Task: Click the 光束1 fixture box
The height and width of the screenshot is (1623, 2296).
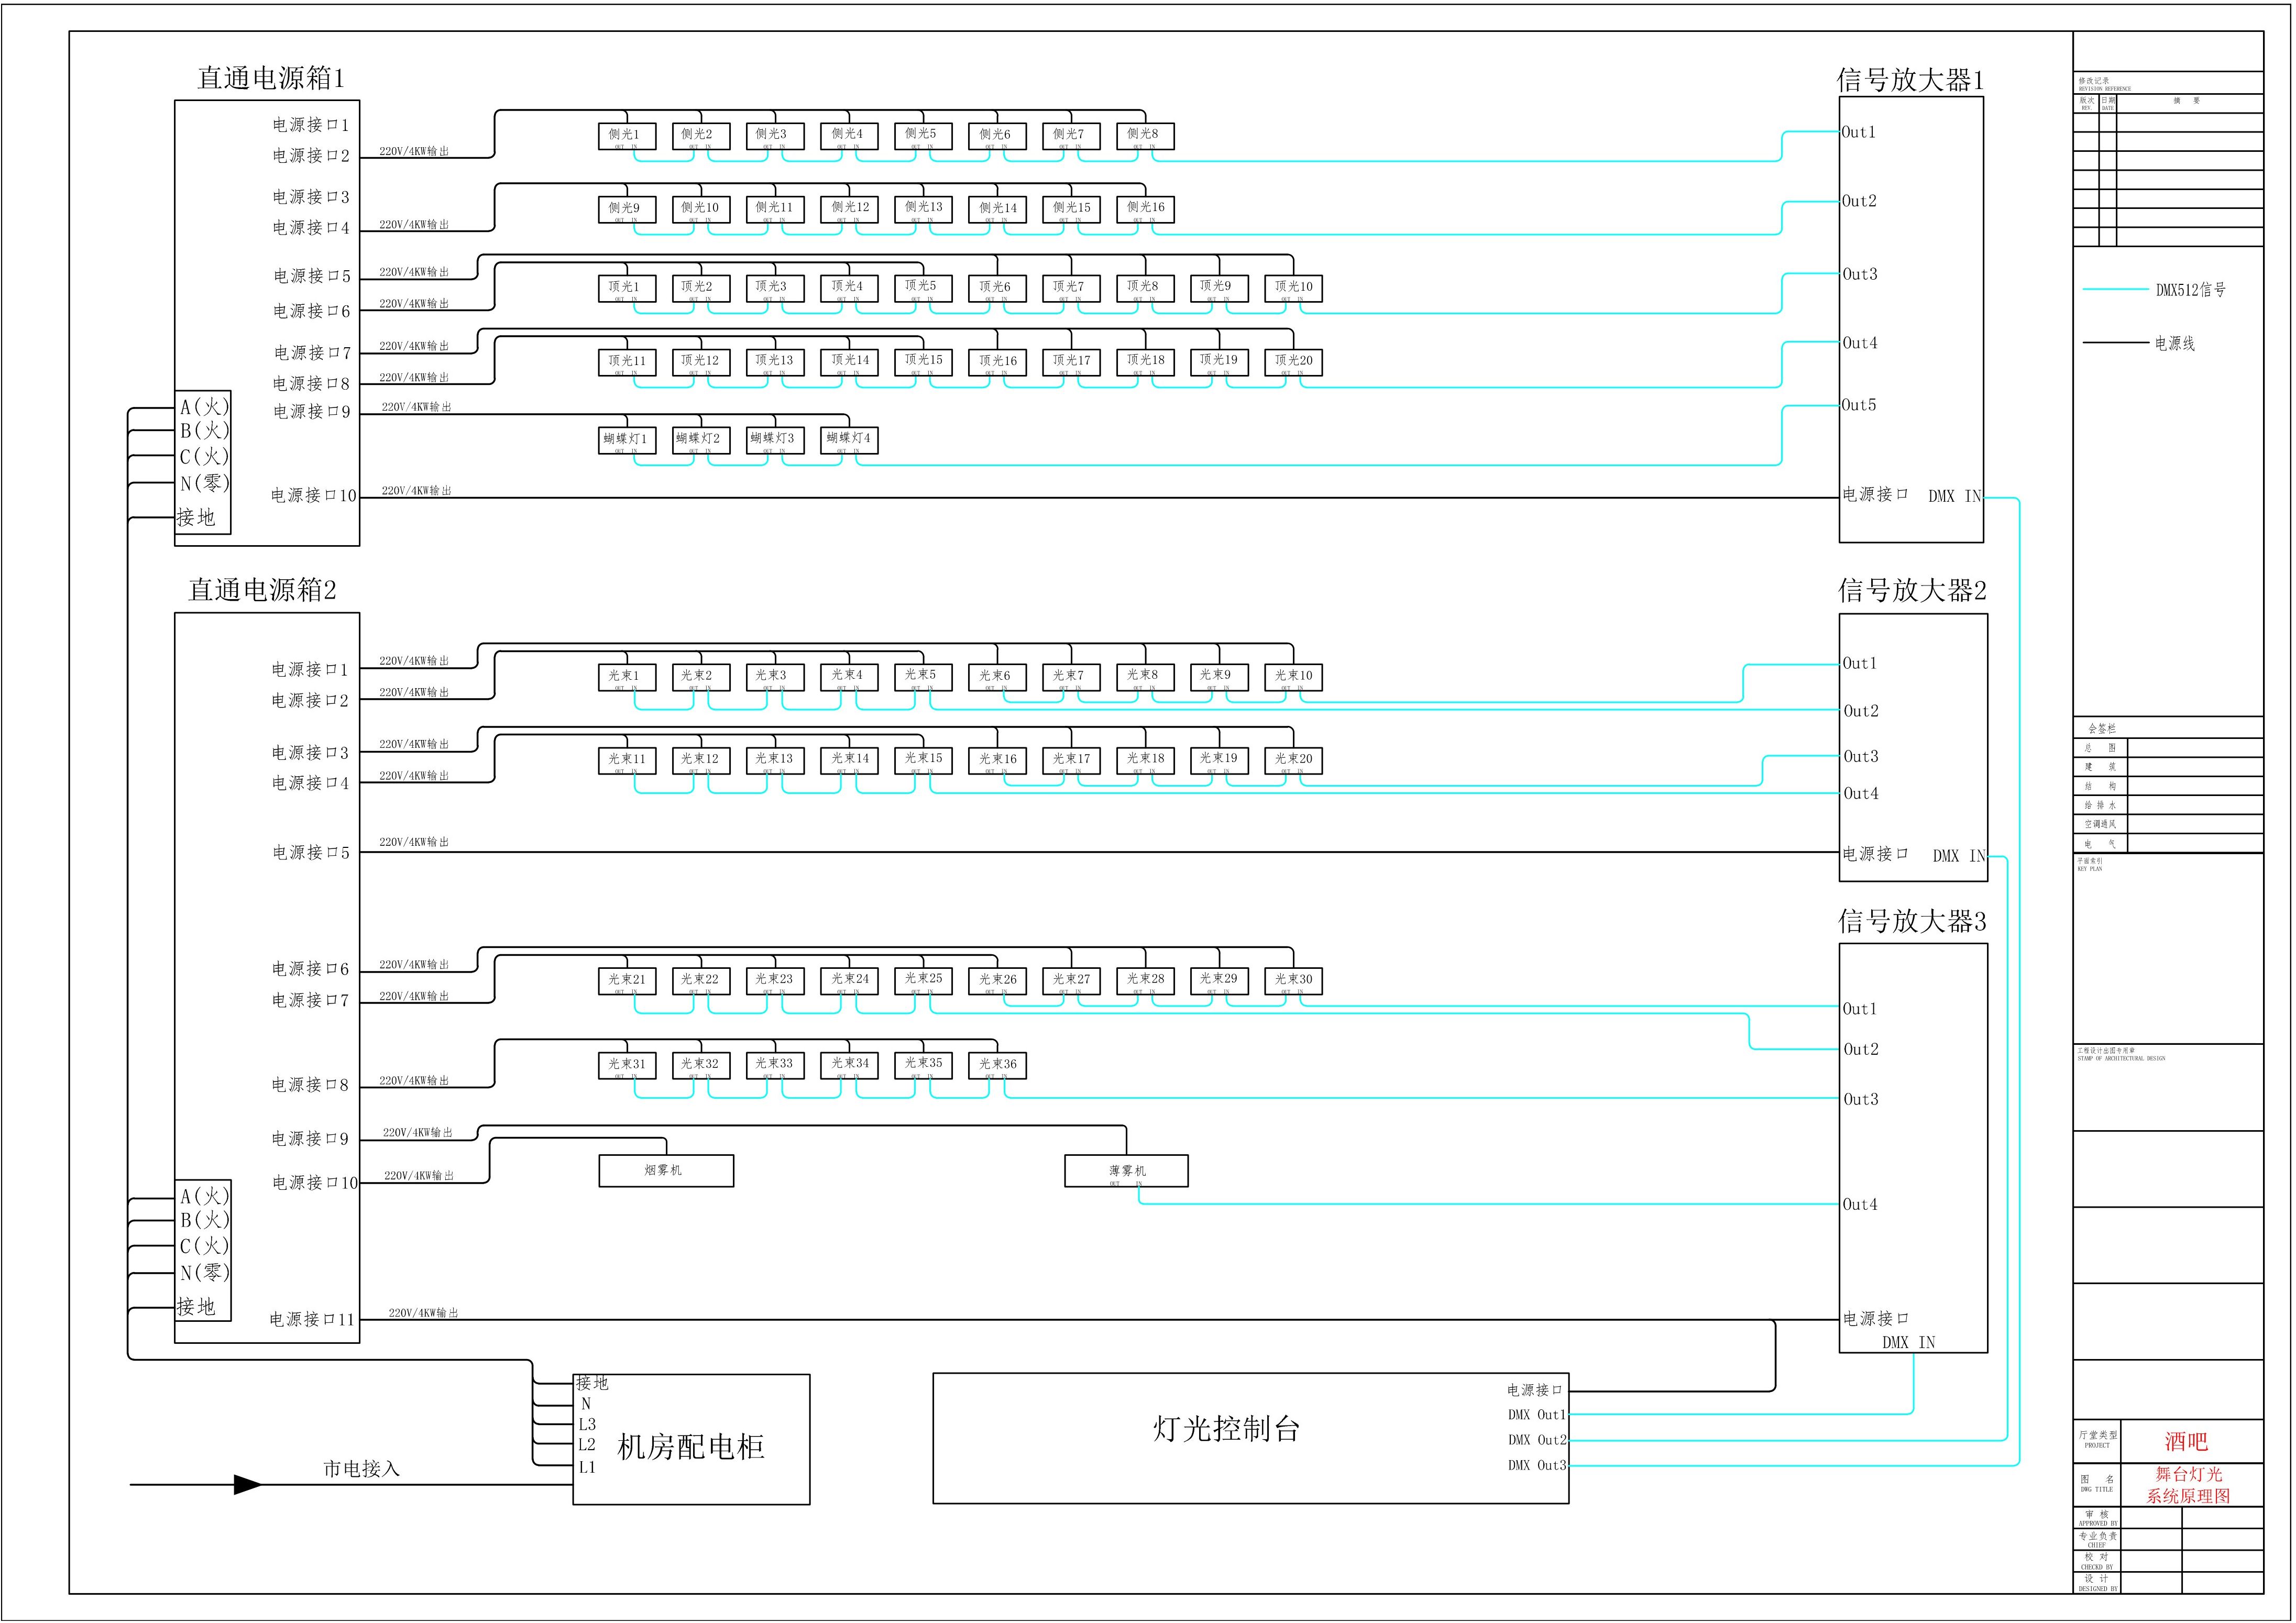Action: 627,677
